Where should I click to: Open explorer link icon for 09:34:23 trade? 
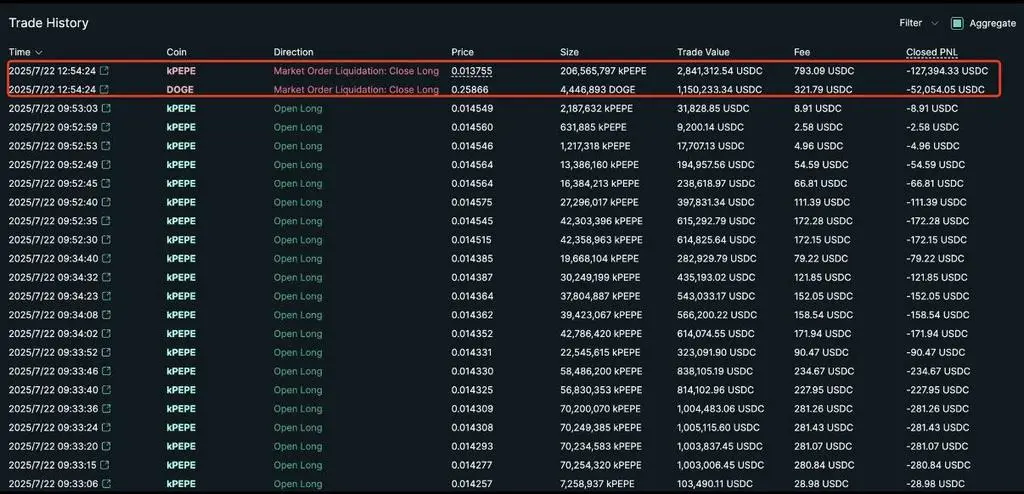[x=106, y=296]
